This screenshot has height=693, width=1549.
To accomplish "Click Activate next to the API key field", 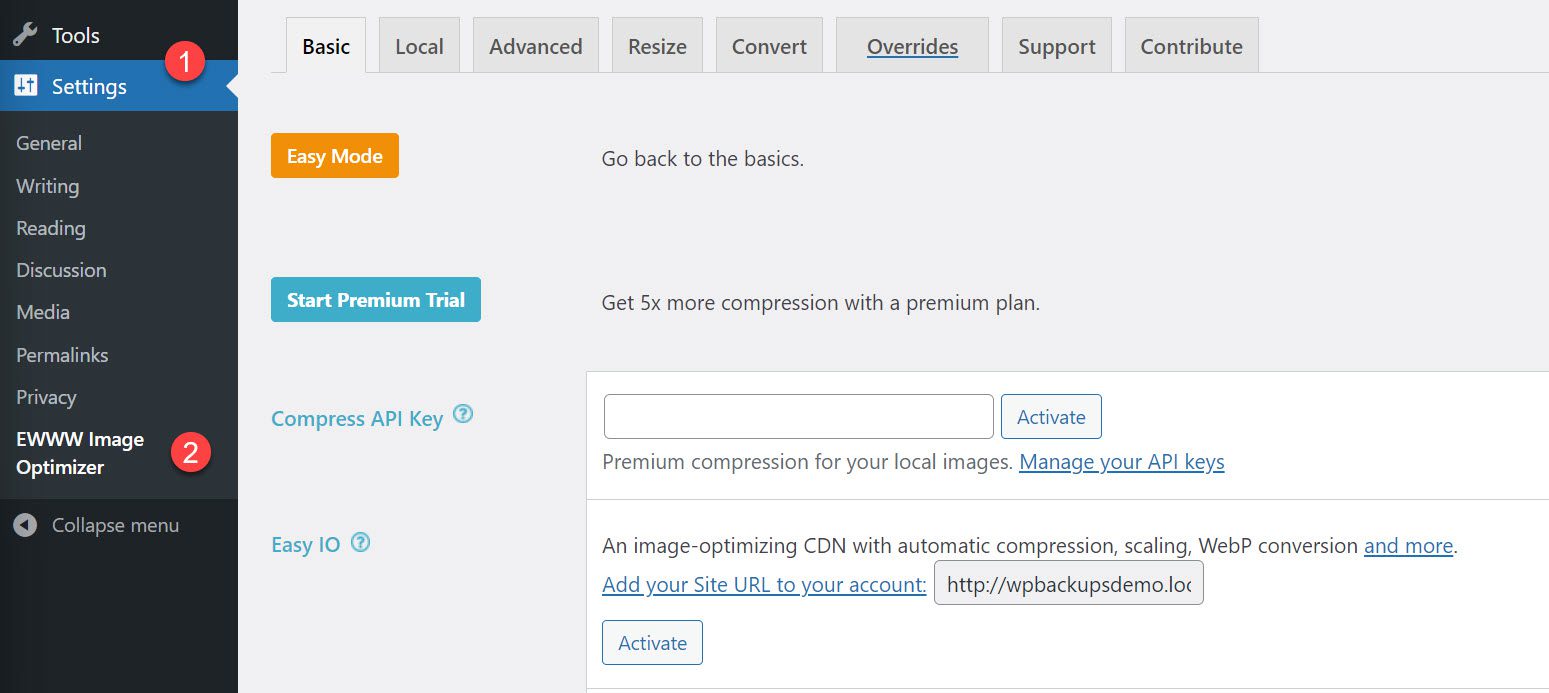I will 1051,416.
